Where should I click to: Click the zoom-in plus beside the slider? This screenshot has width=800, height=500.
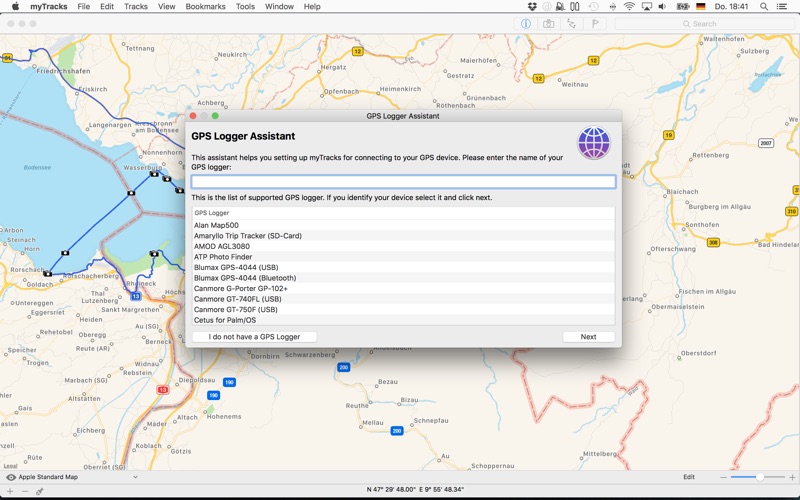pyautogui.click(x=792, y=477)
